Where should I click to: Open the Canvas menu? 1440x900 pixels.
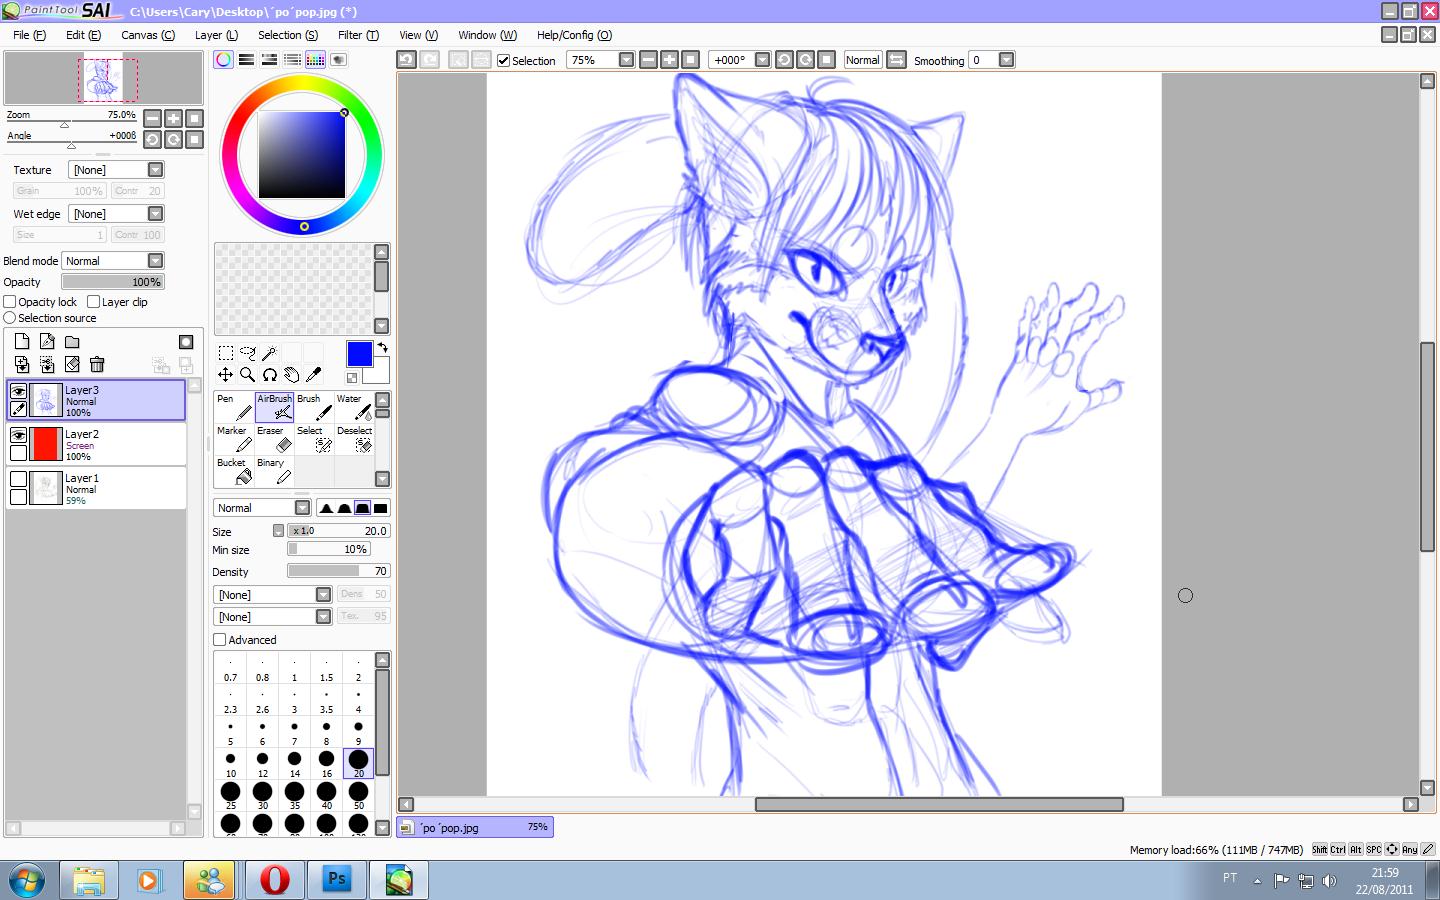147,35
